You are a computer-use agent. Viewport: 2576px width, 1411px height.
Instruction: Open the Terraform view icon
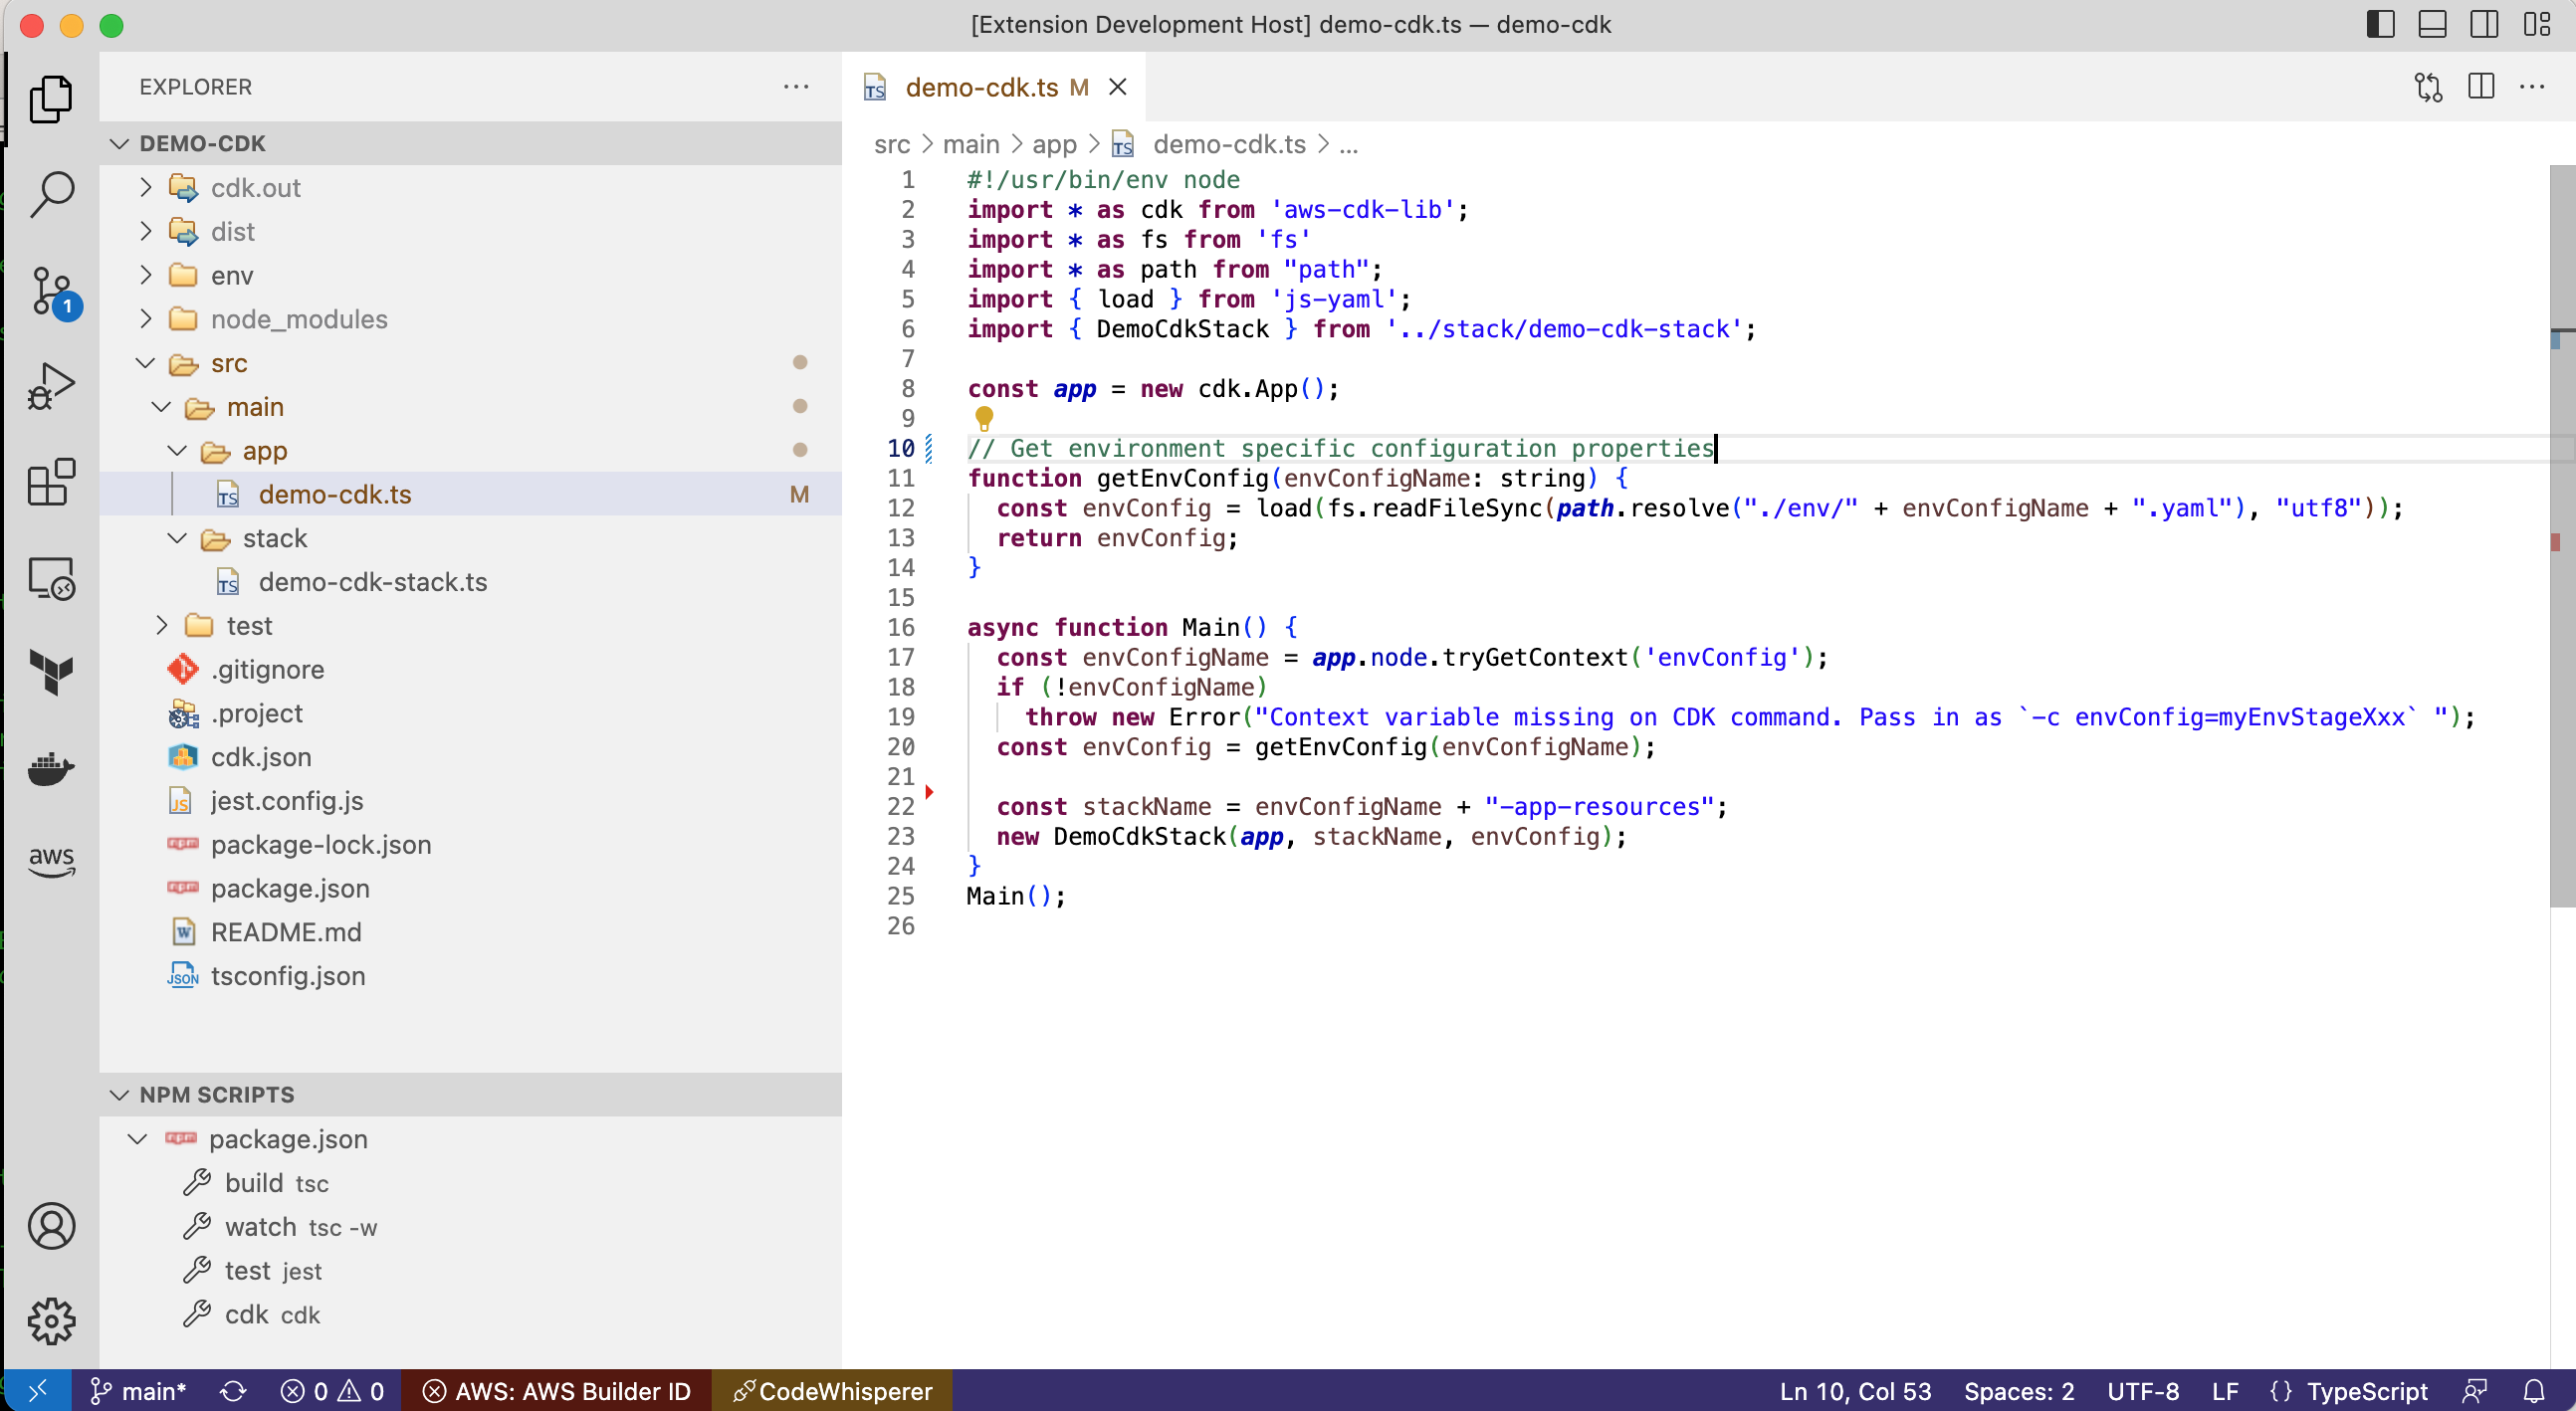click(52, 672)
